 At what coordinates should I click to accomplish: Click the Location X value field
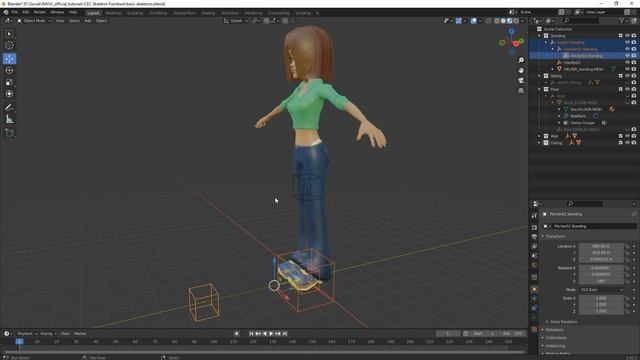point(601,247)
